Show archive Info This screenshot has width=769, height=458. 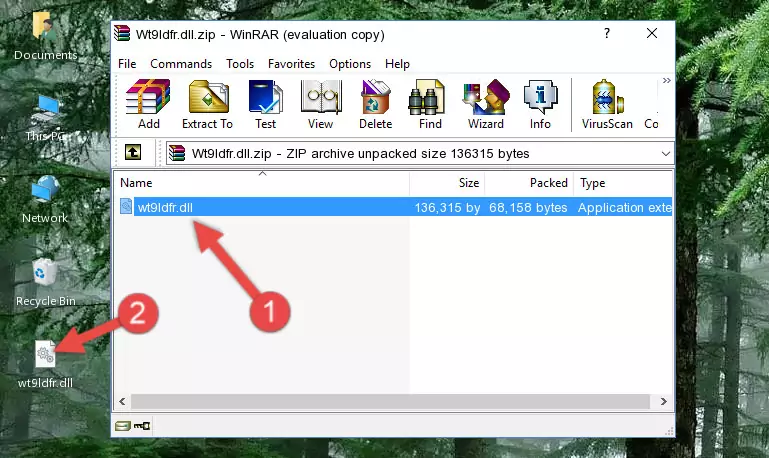tap(540, 104)
